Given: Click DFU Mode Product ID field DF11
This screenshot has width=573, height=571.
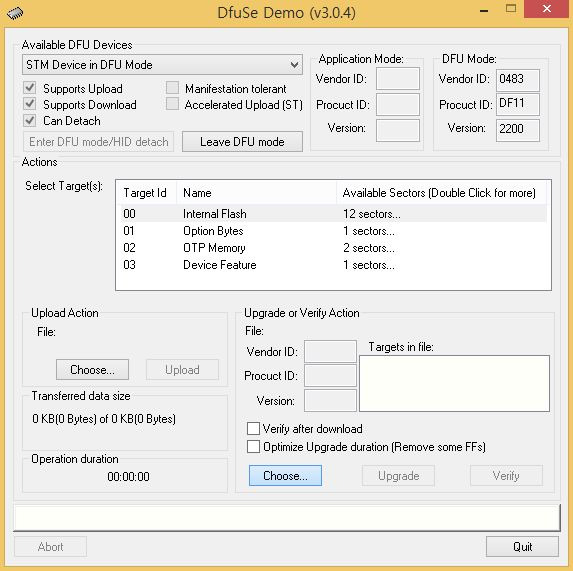Looking at the screenshot, I should coord(518,104).
